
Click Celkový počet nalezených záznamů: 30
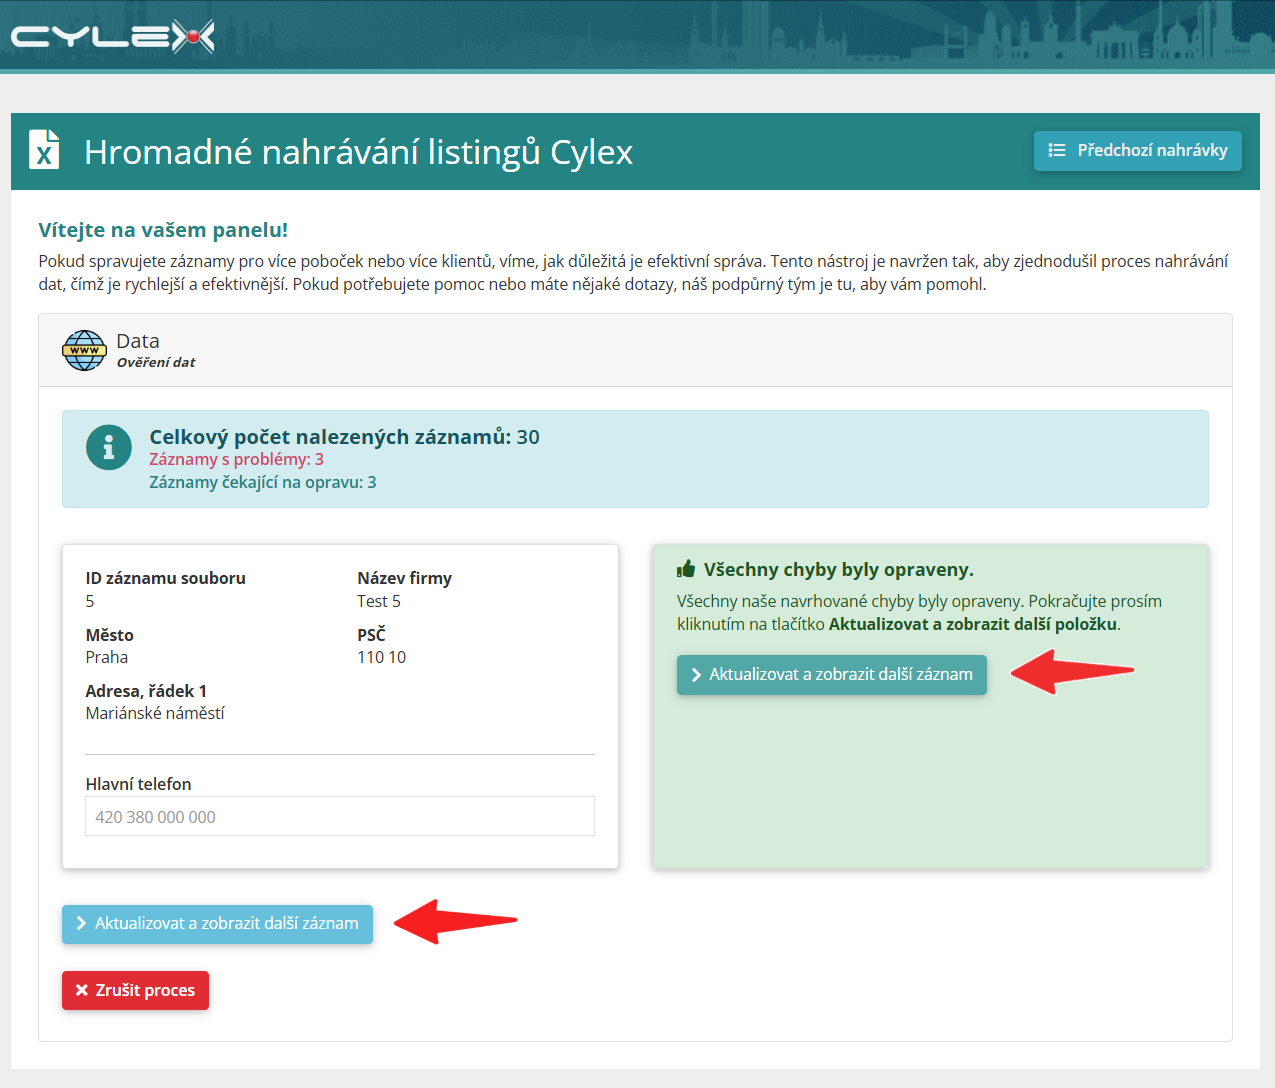point(344,437)
